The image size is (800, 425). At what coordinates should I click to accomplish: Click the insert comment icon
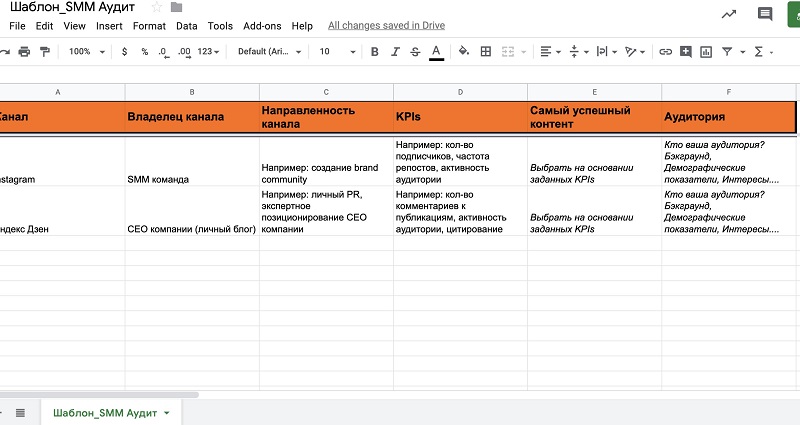pyautogui.click(x=686, y=51)
